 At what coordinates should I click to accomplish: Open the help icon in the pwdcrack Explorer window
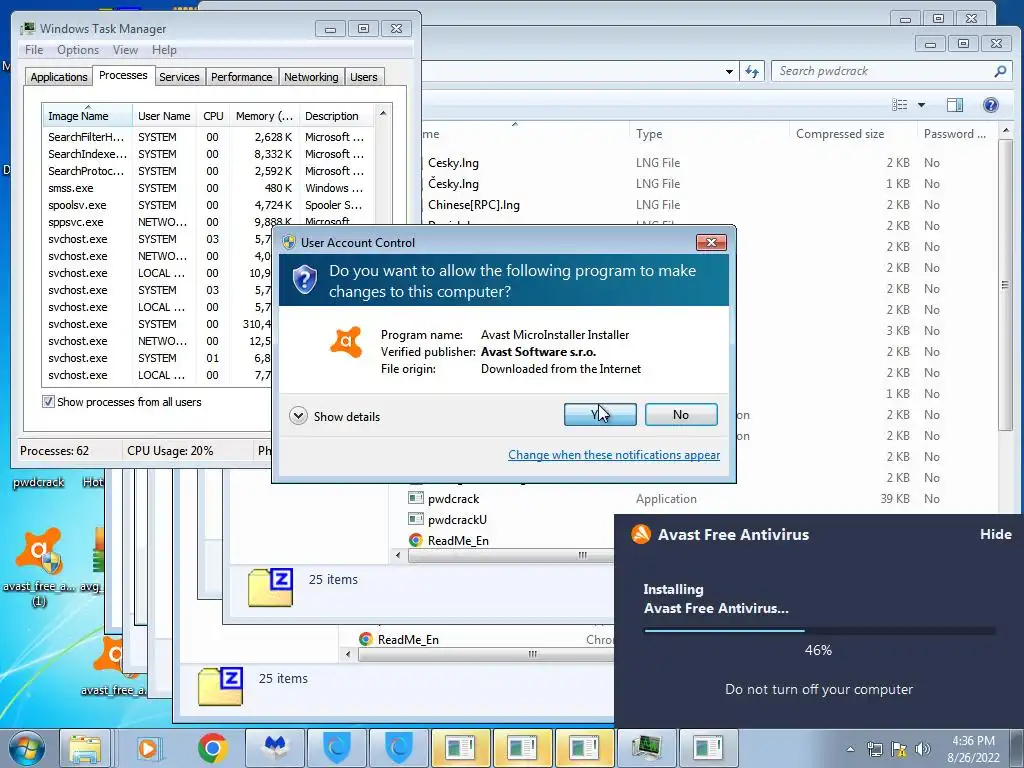point(990,104)
